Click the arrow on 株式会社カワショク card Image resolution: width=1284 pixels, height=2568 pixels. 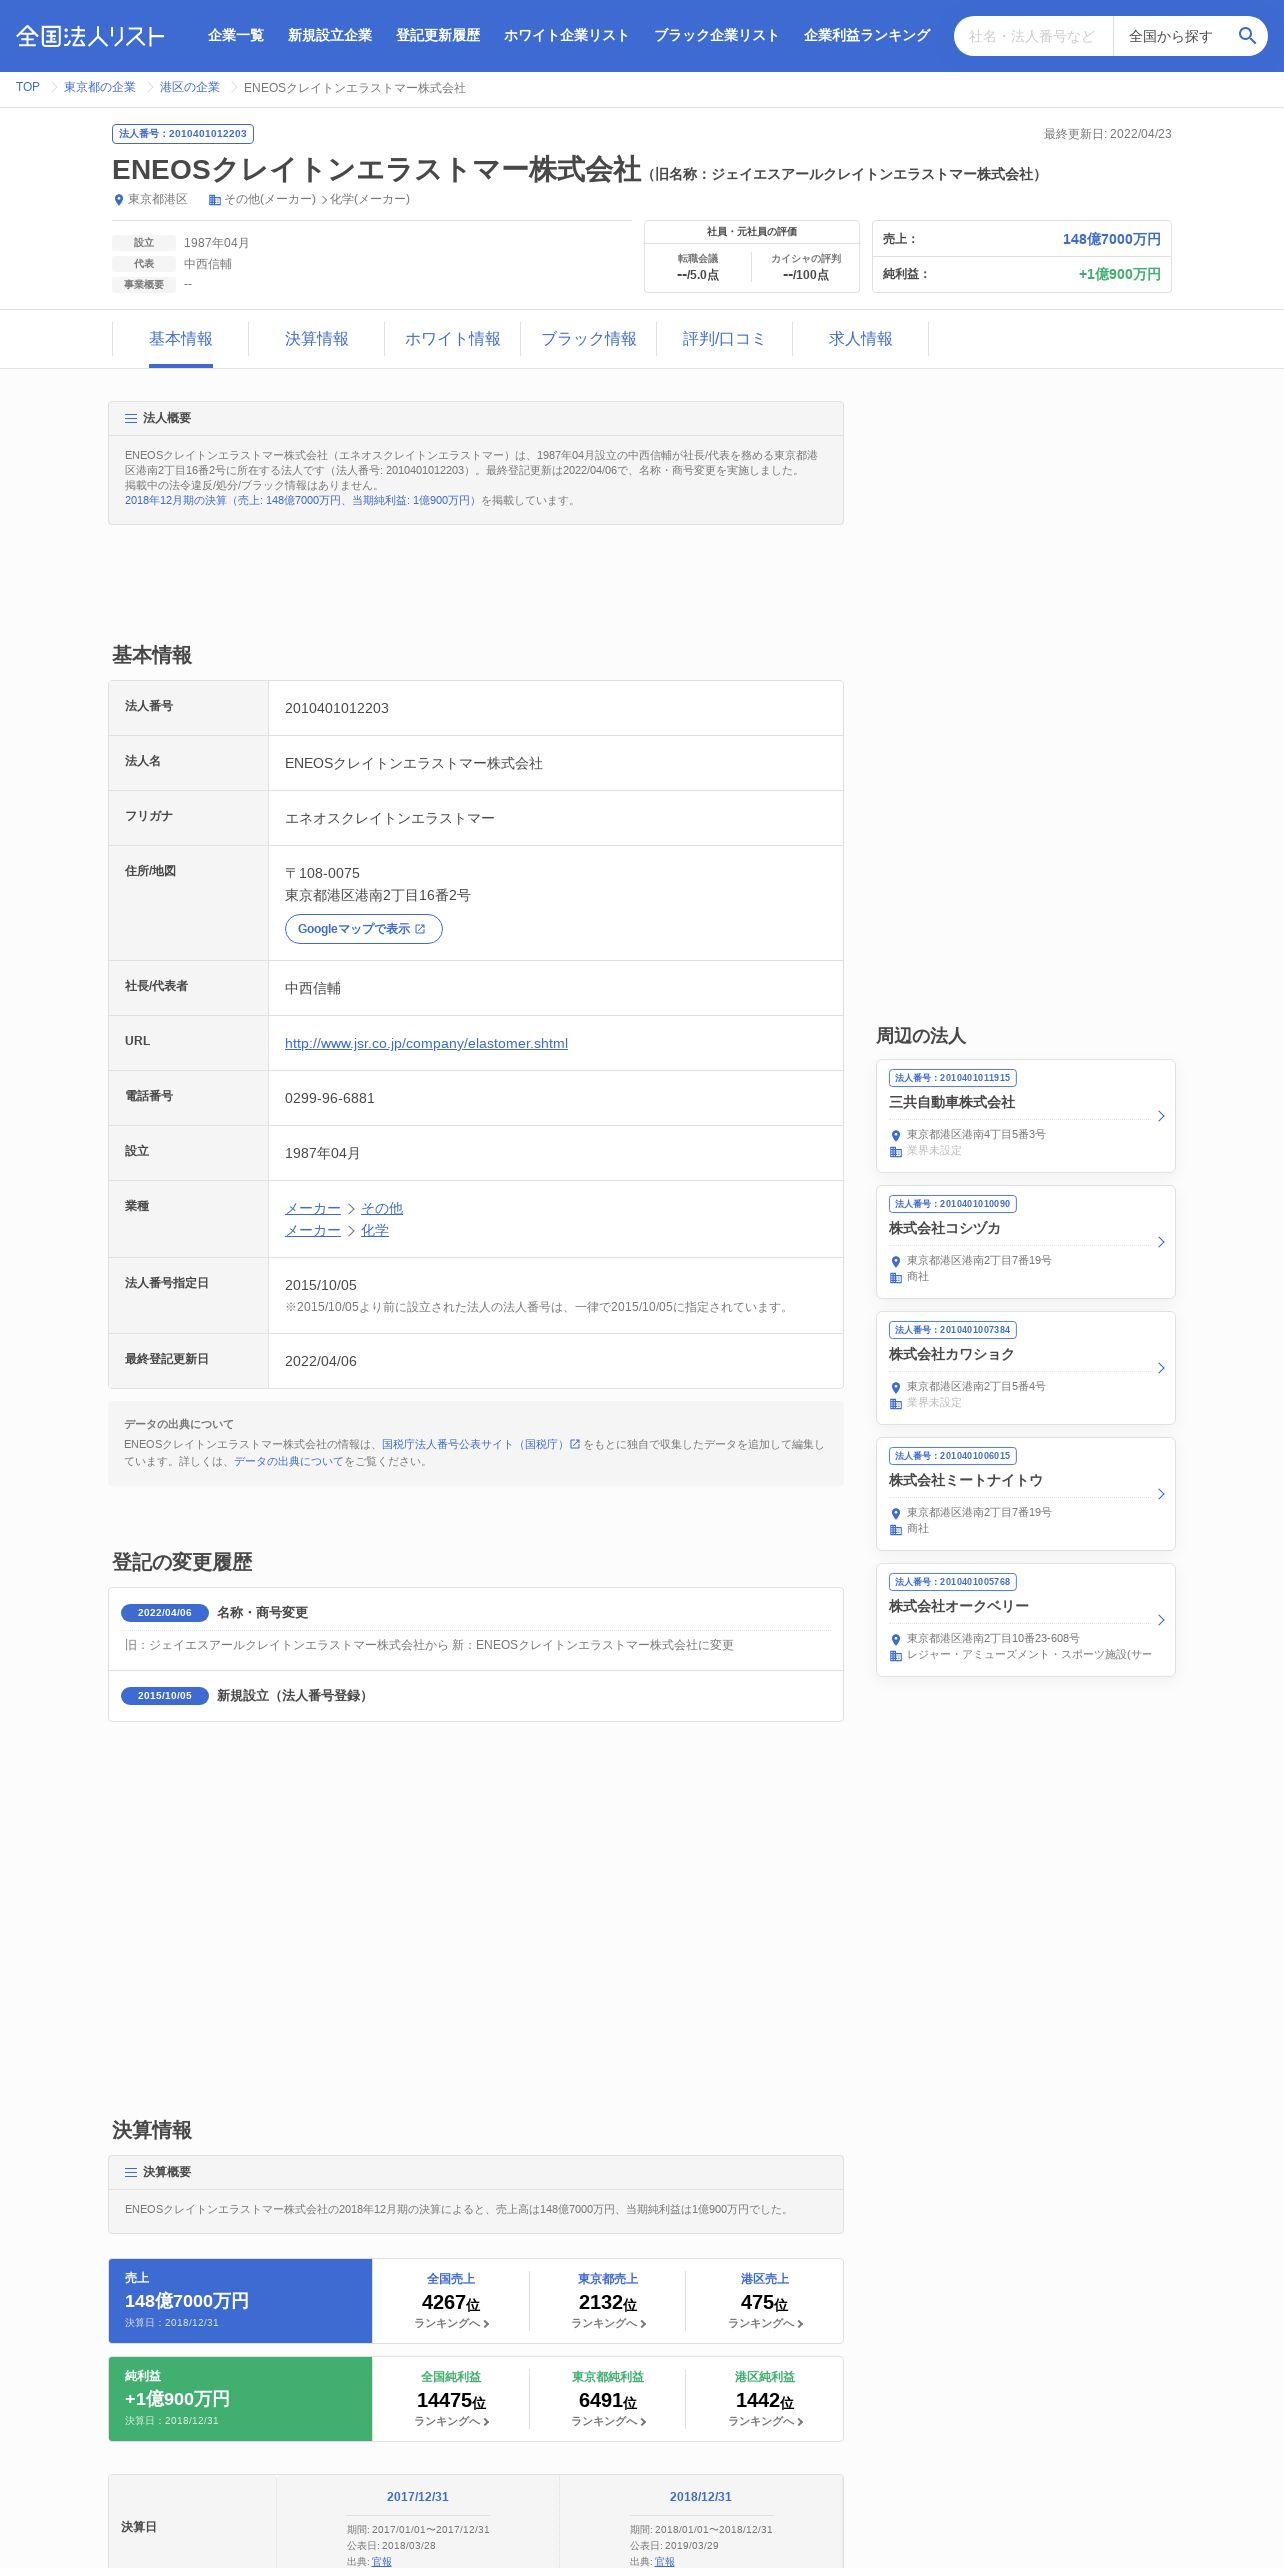point(1161,1368)
